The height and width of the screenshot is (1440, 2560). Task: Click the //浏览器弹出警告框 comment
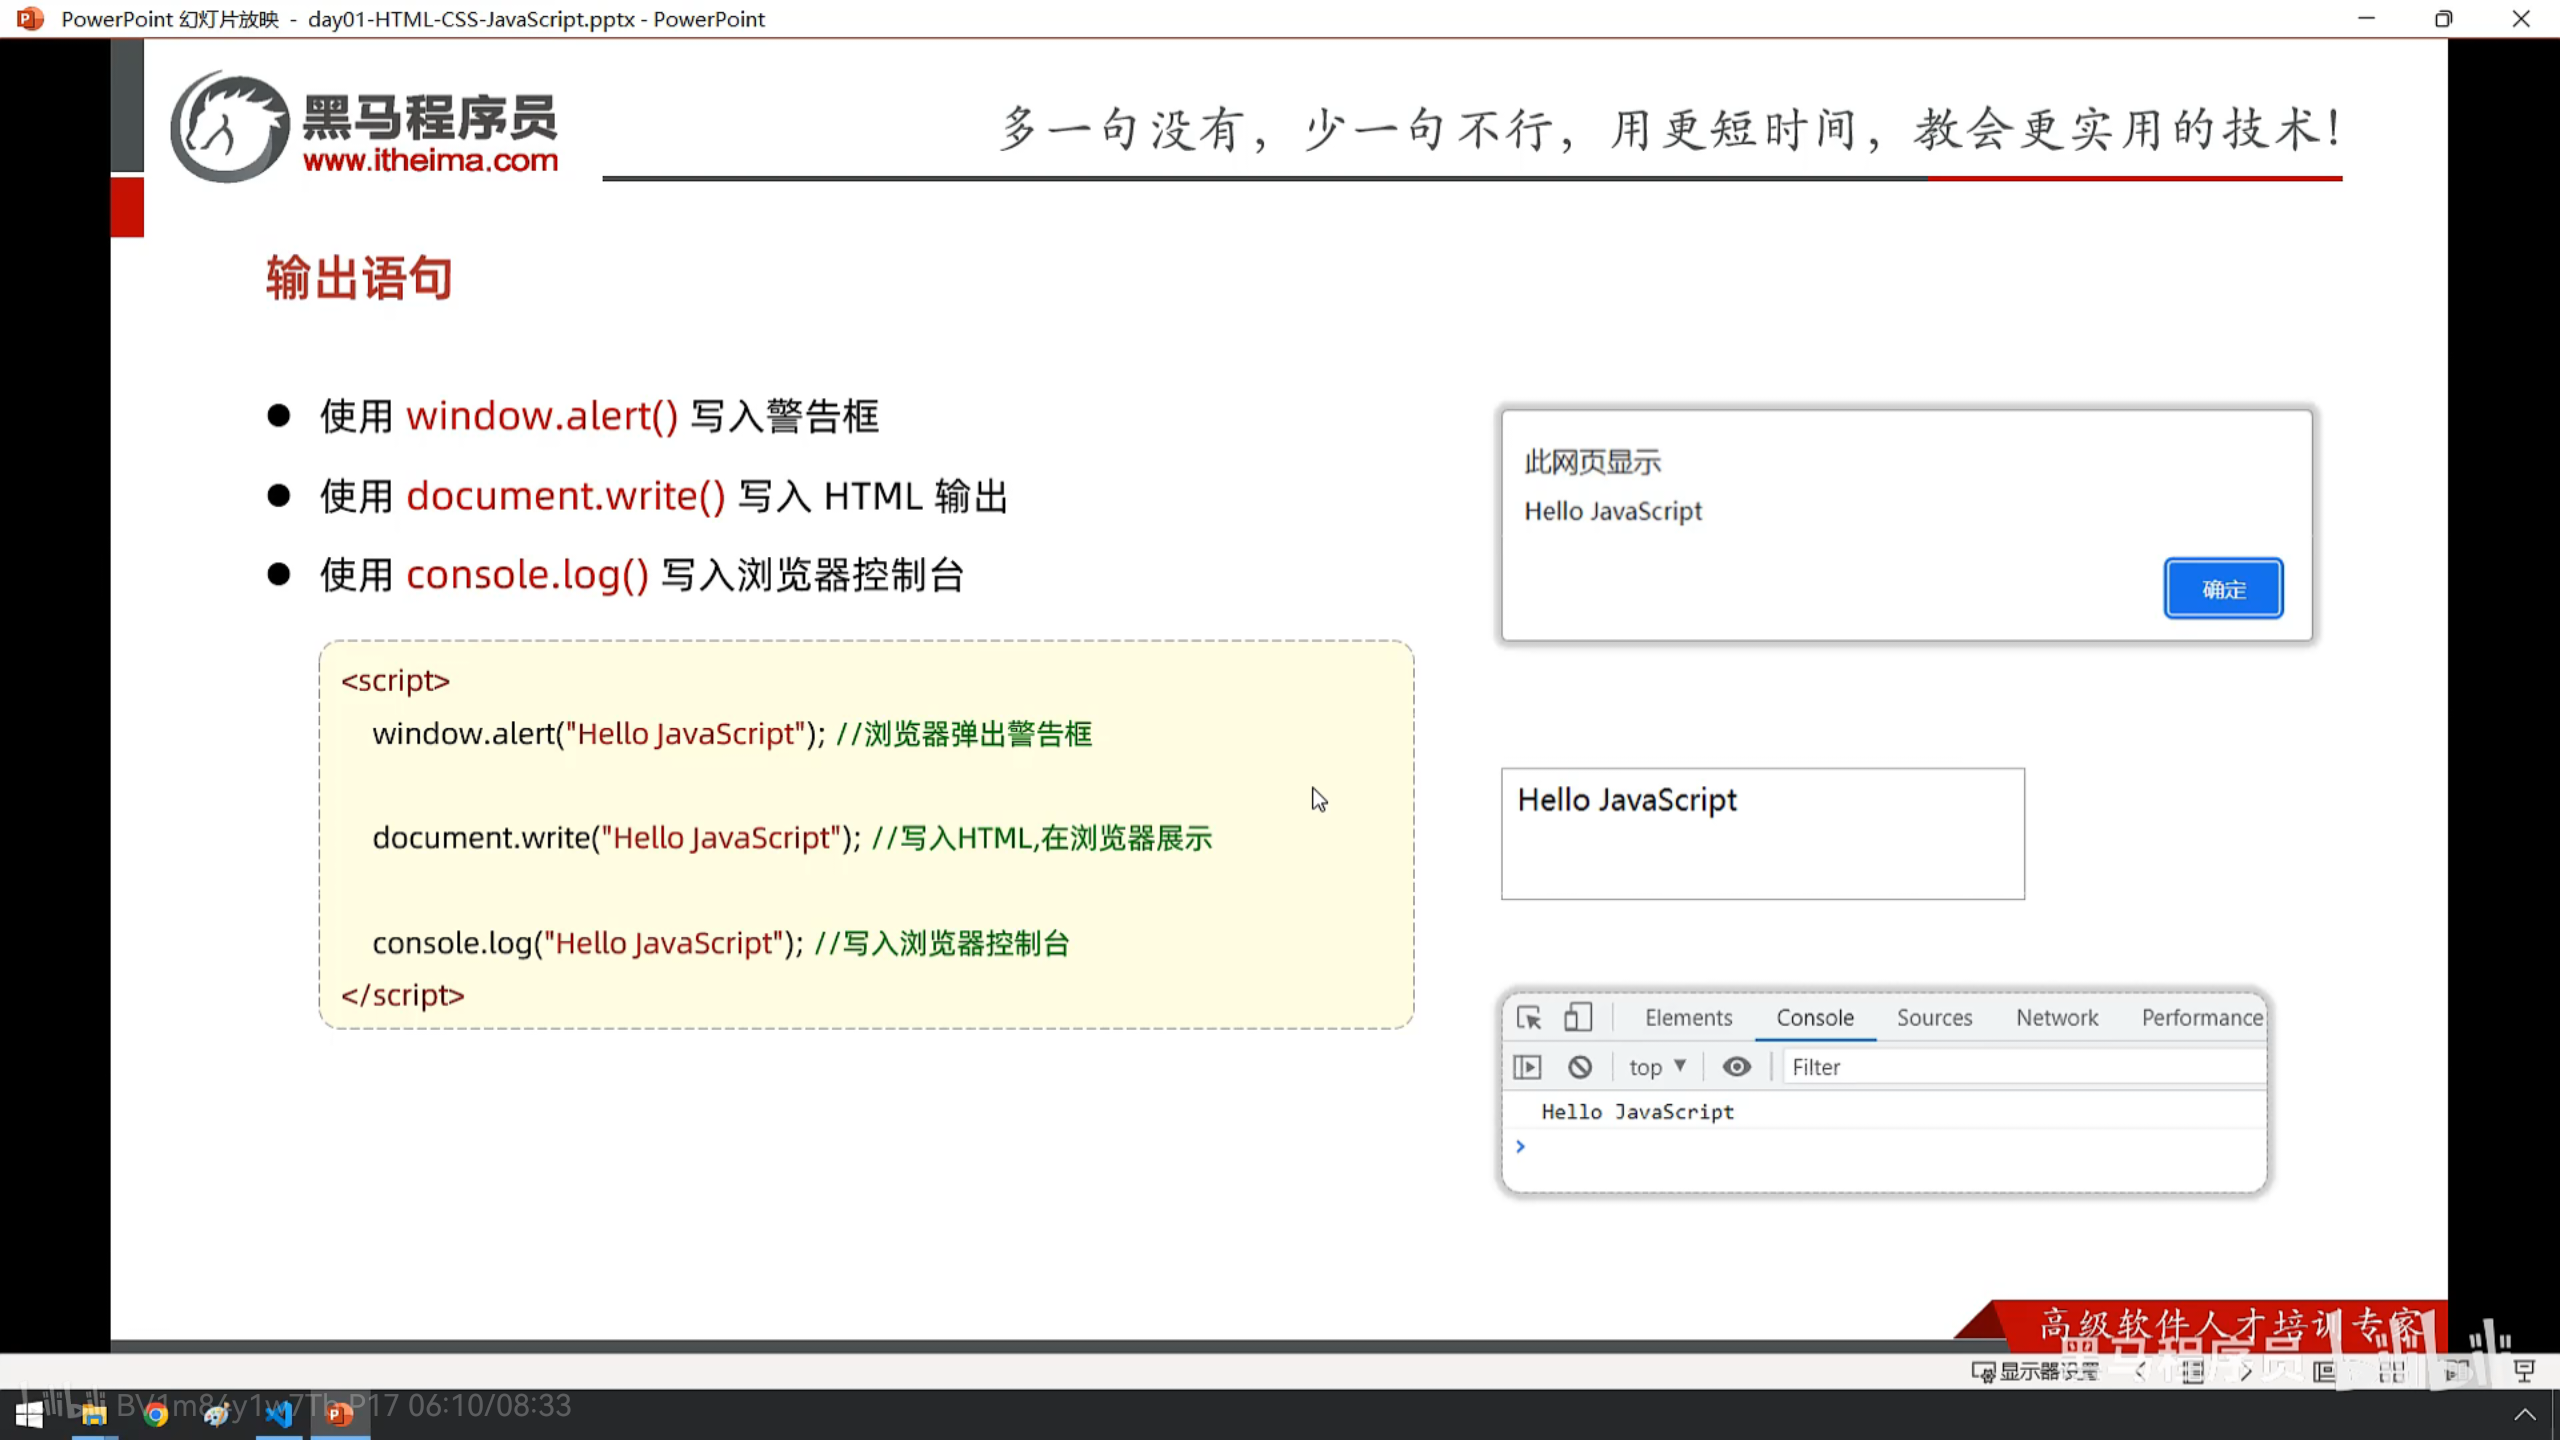[964, 734]
